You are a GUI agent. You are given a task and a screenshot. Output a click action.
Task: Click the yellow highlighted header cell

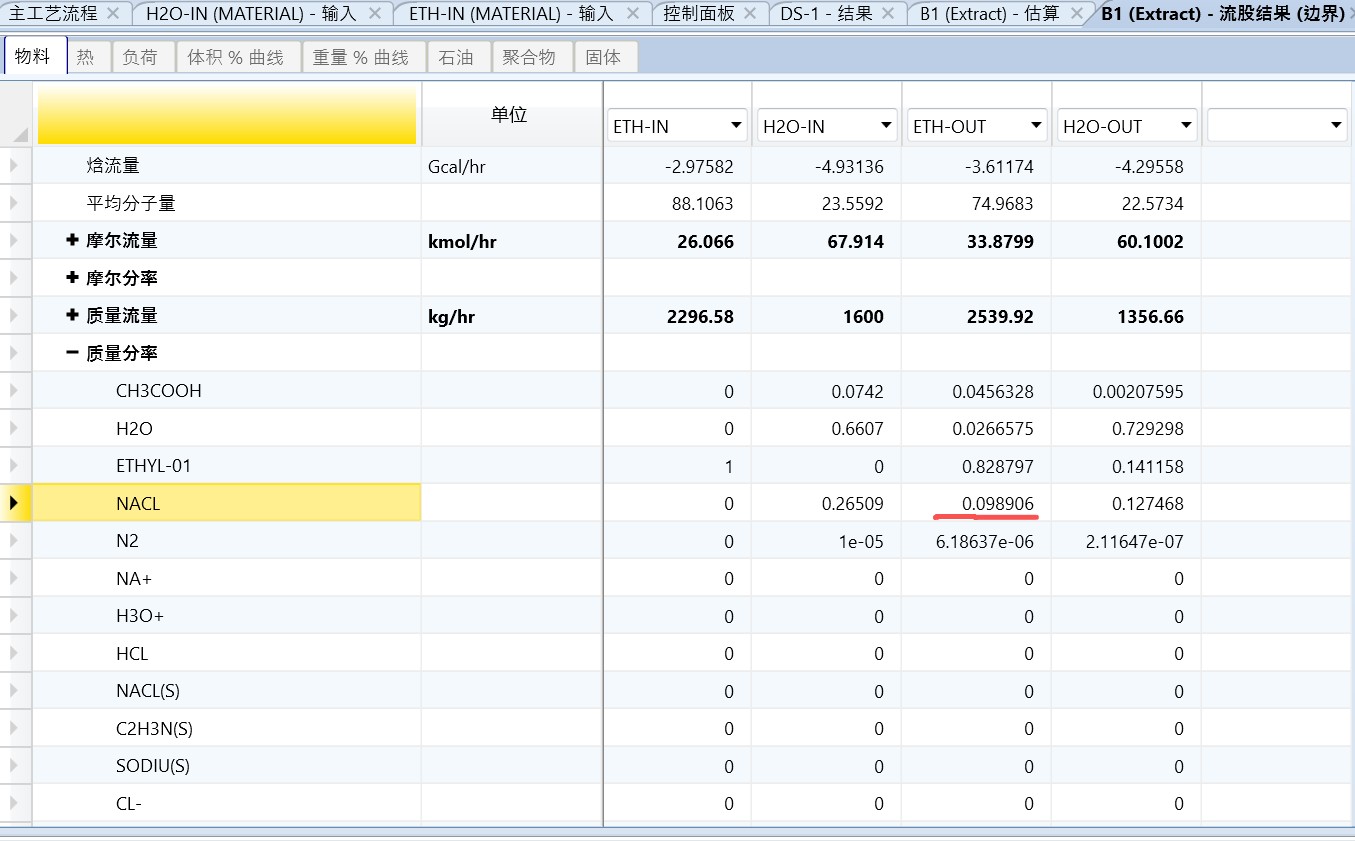tap(227, 115)
